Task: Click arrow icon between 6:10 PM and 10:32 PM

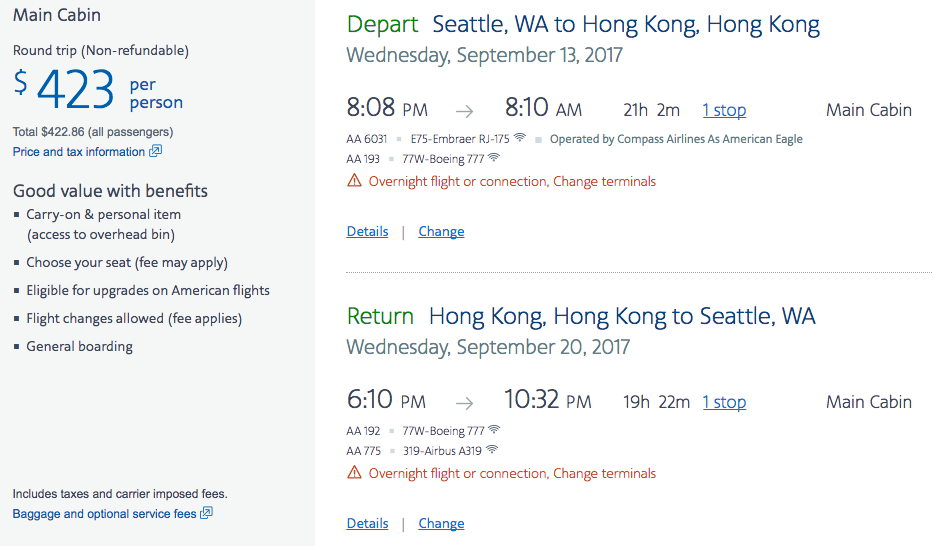Action: tap(464, 403)
